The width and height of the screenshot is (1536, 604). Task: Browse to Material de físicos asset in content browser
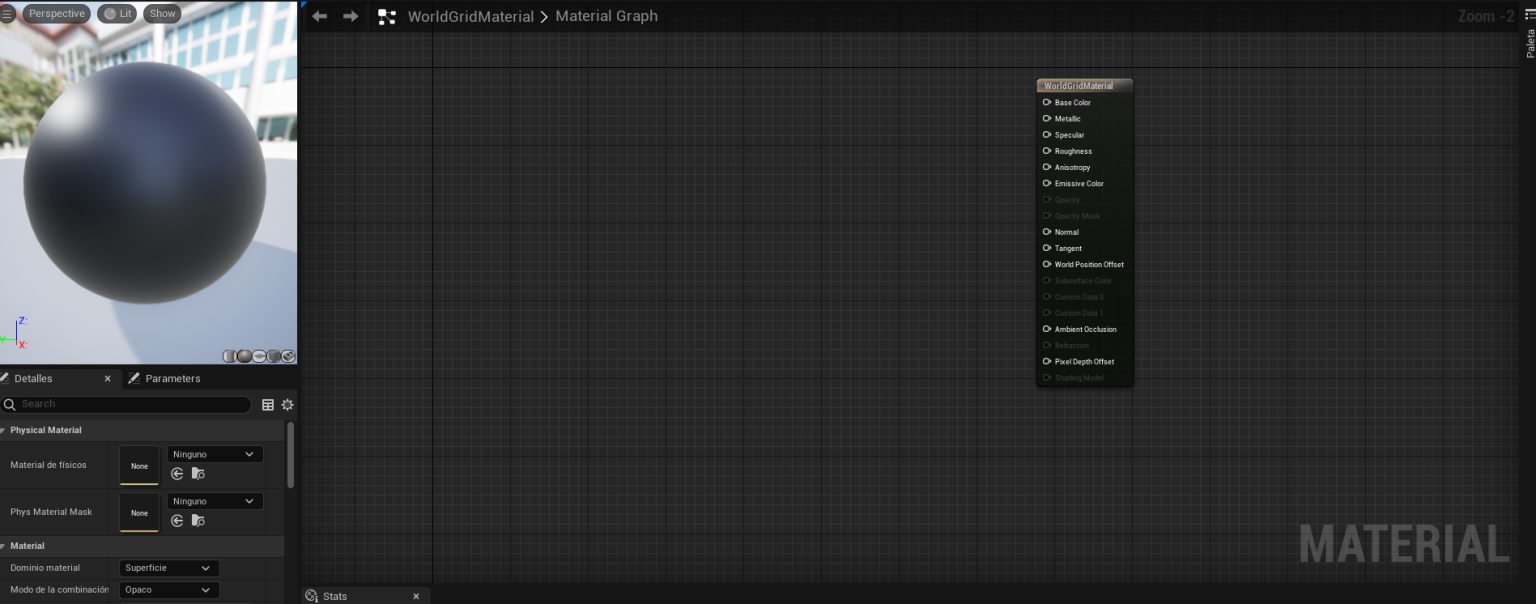[x=198, y=474]
